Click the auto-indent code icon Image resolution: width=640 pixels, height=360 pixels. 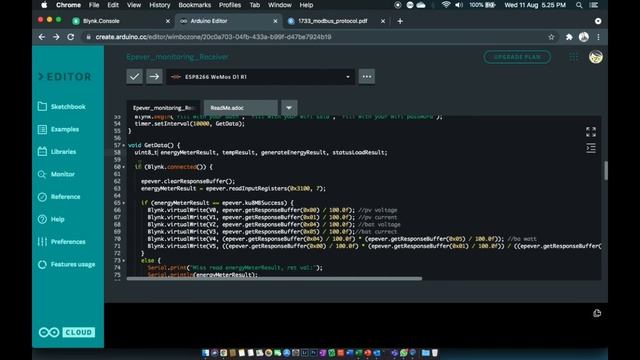(591, 148)
